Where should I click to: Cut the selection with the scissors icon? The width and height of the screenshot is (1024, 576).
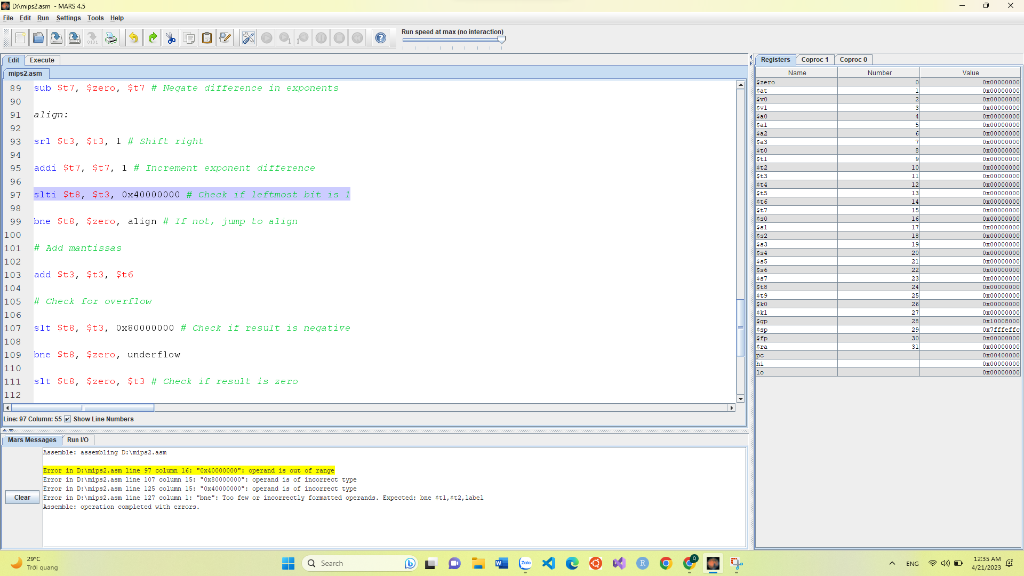pos(170,38)
